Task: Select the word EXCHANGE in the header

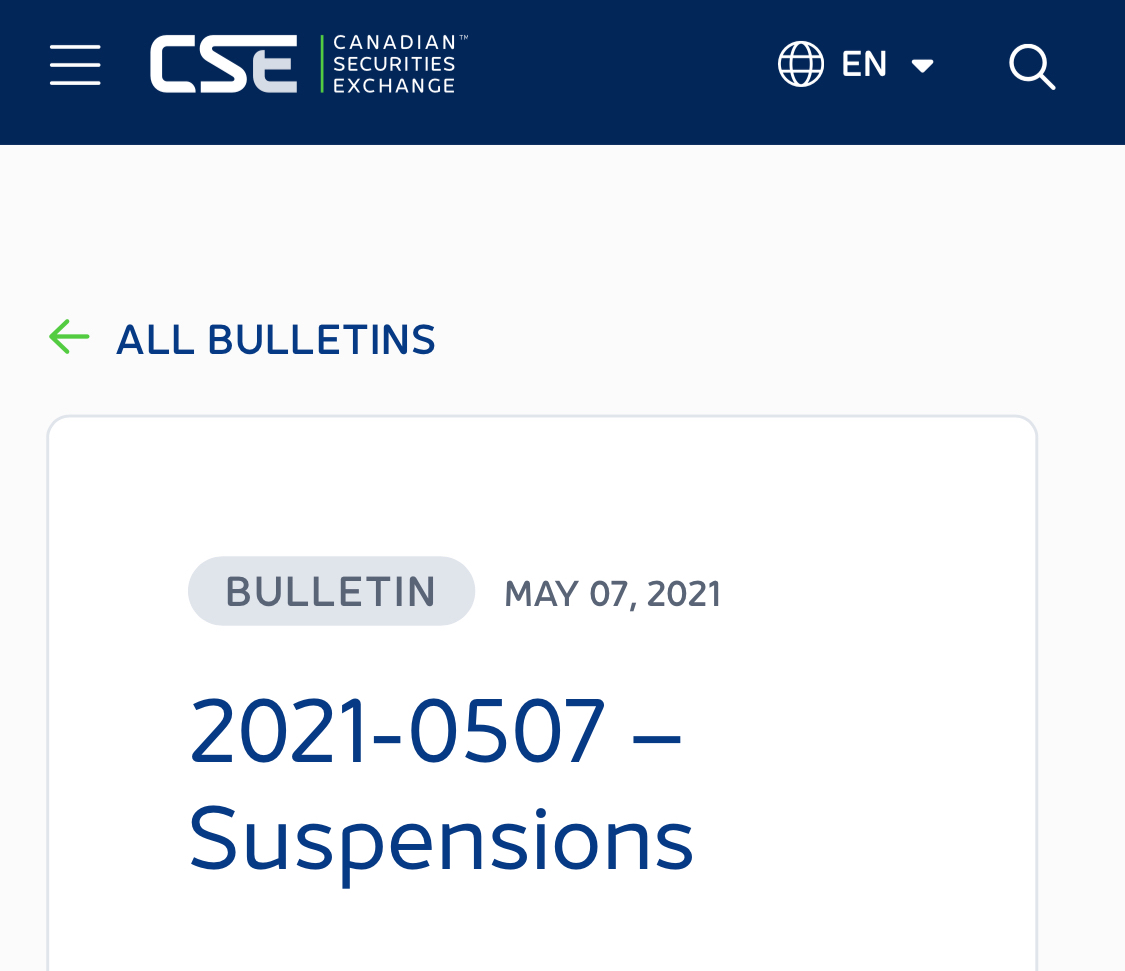Action: click(394, 86)
